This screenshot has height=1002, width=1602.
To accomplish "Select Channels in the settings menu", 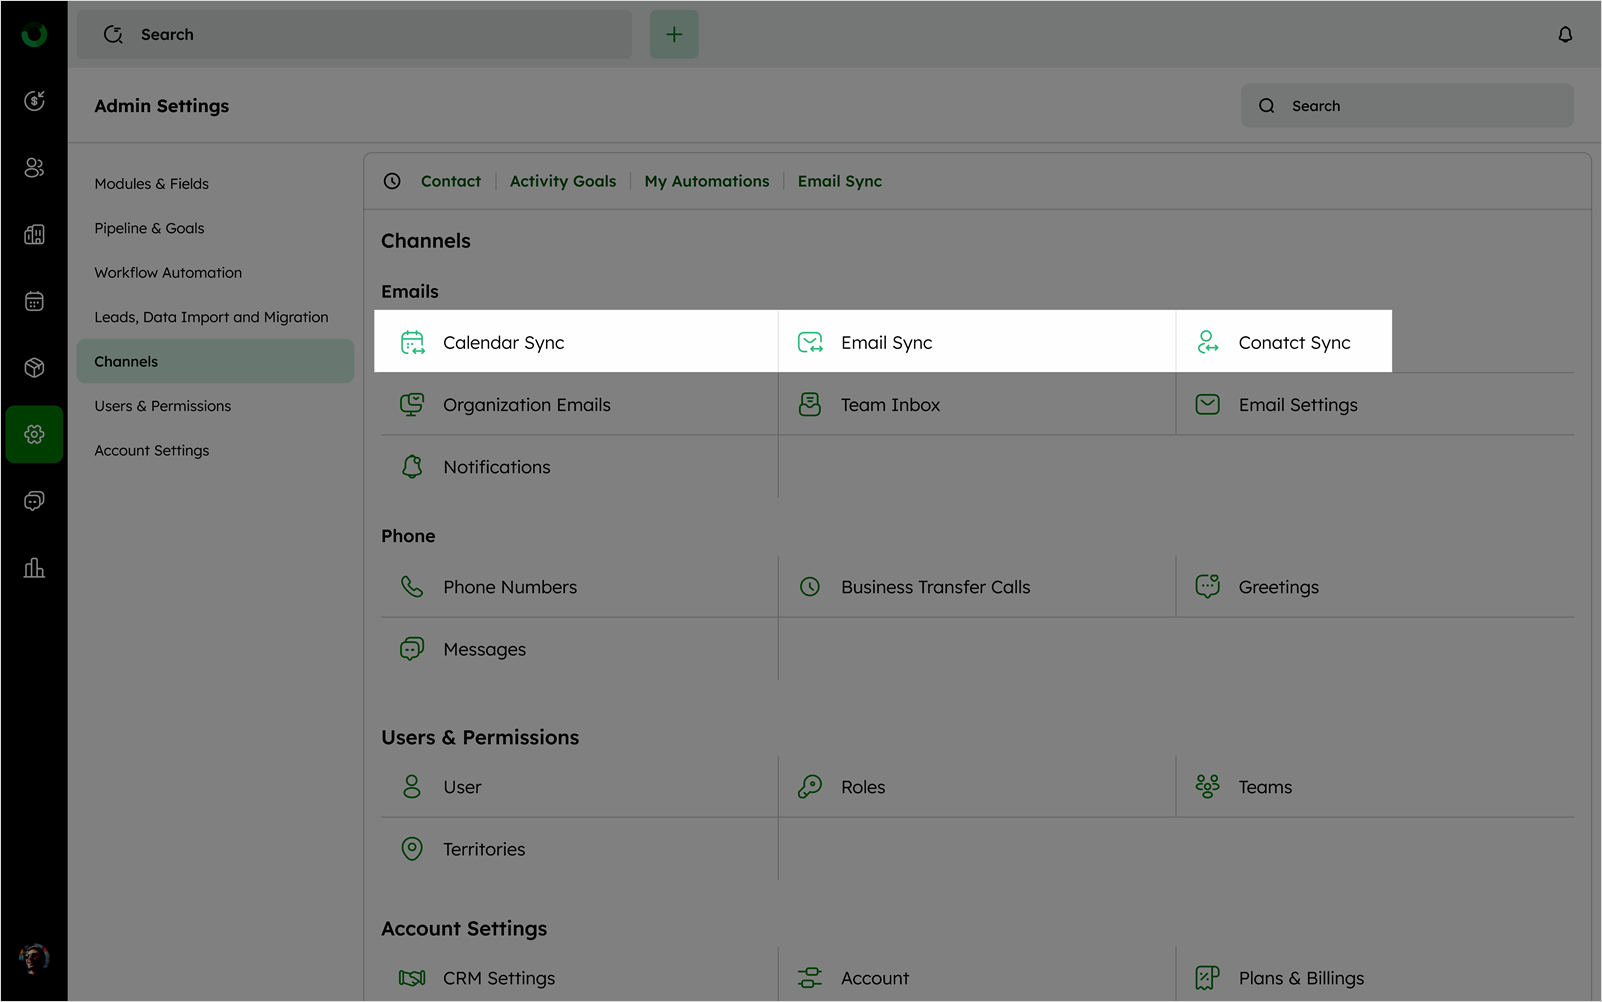I will click(215, 361).
